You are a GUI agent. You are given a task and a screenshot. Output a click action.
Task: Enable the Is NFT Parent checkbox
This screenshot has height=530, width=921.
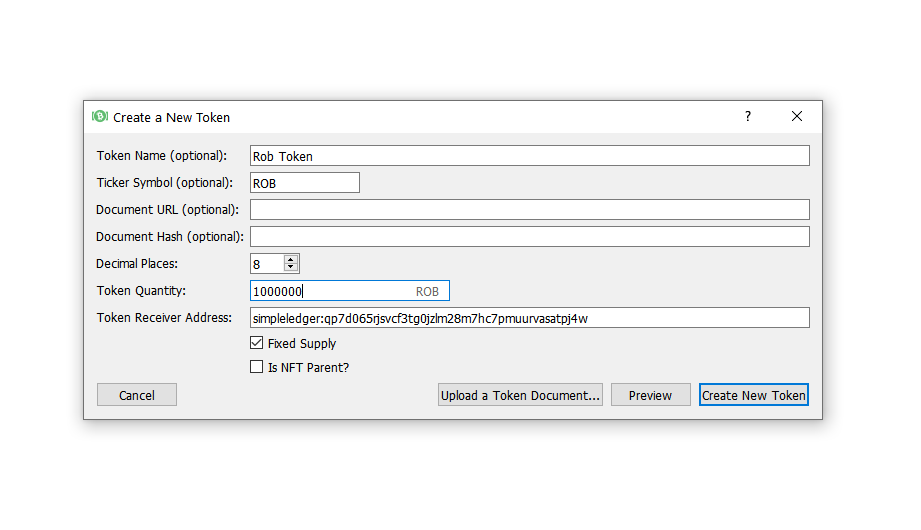pos(257,367)
